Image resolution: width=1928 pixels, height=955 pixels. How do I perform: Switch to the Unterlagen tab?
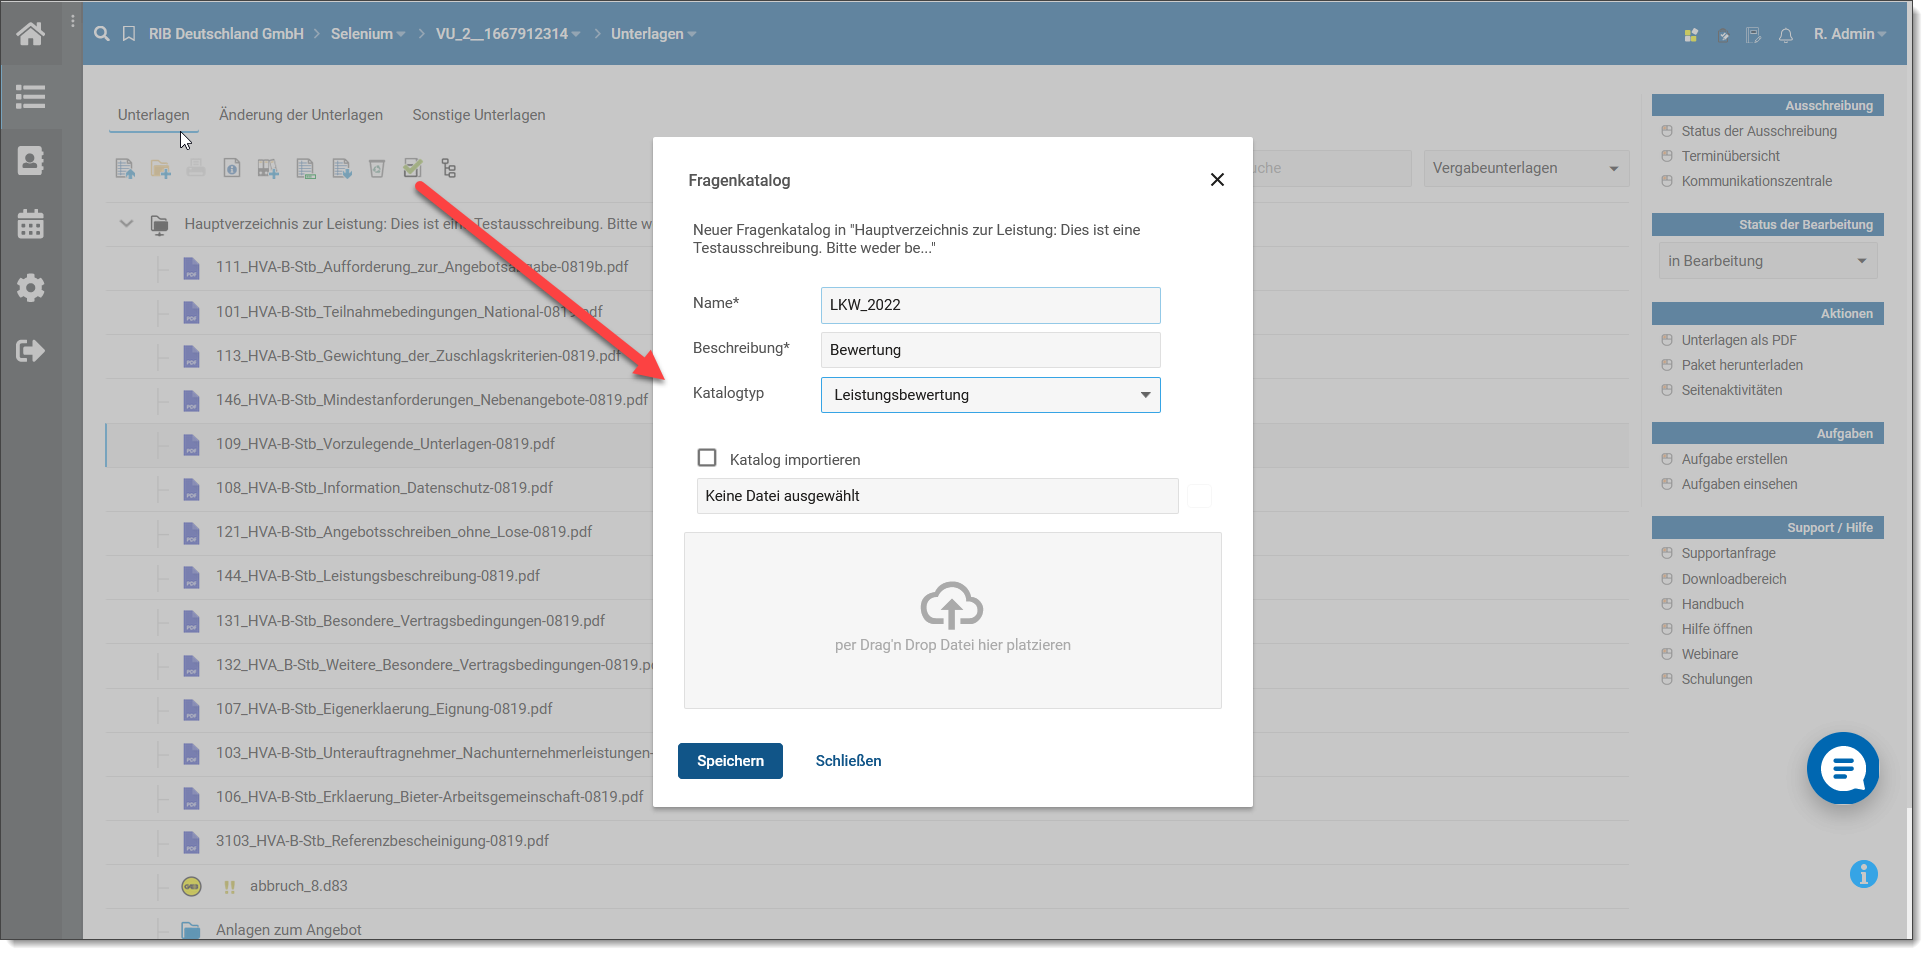153,115
